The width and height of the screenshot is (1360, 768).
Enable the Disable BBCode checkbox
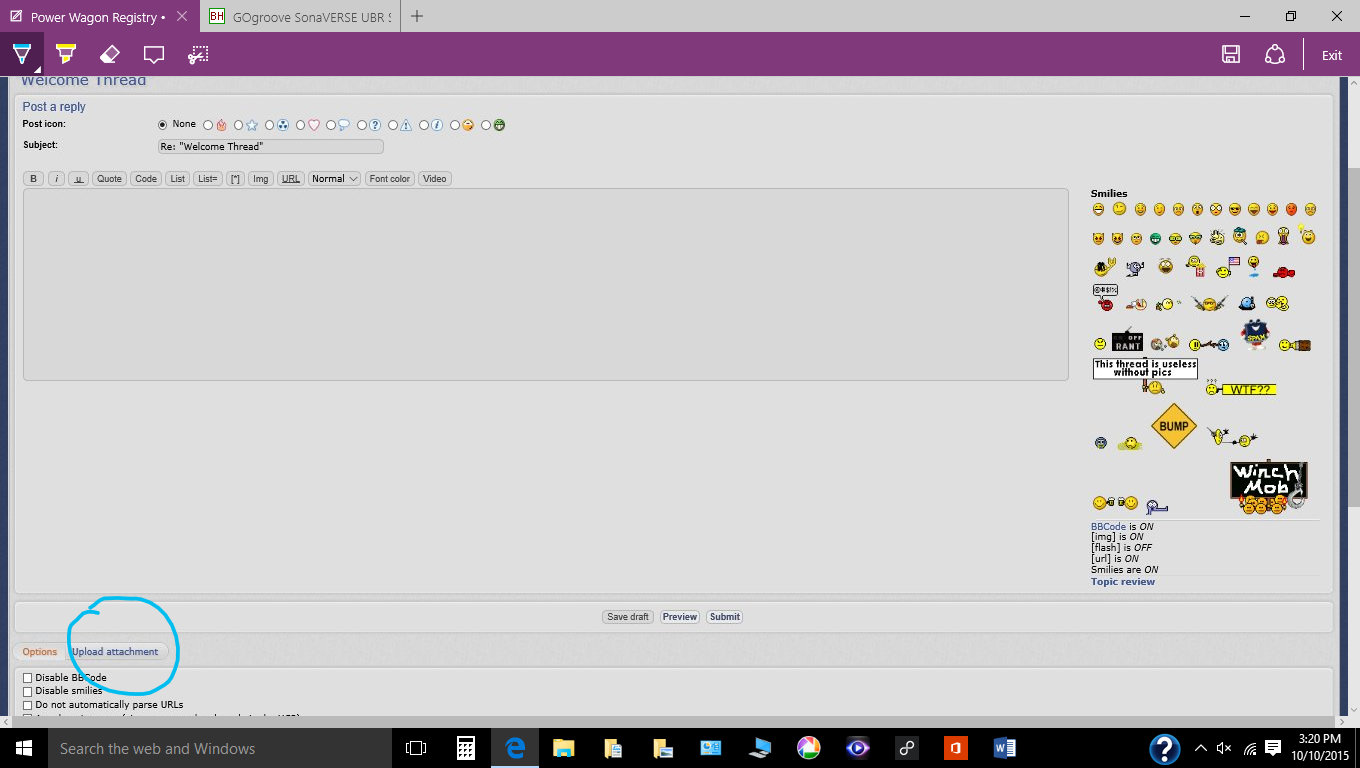tap(28, 678)
